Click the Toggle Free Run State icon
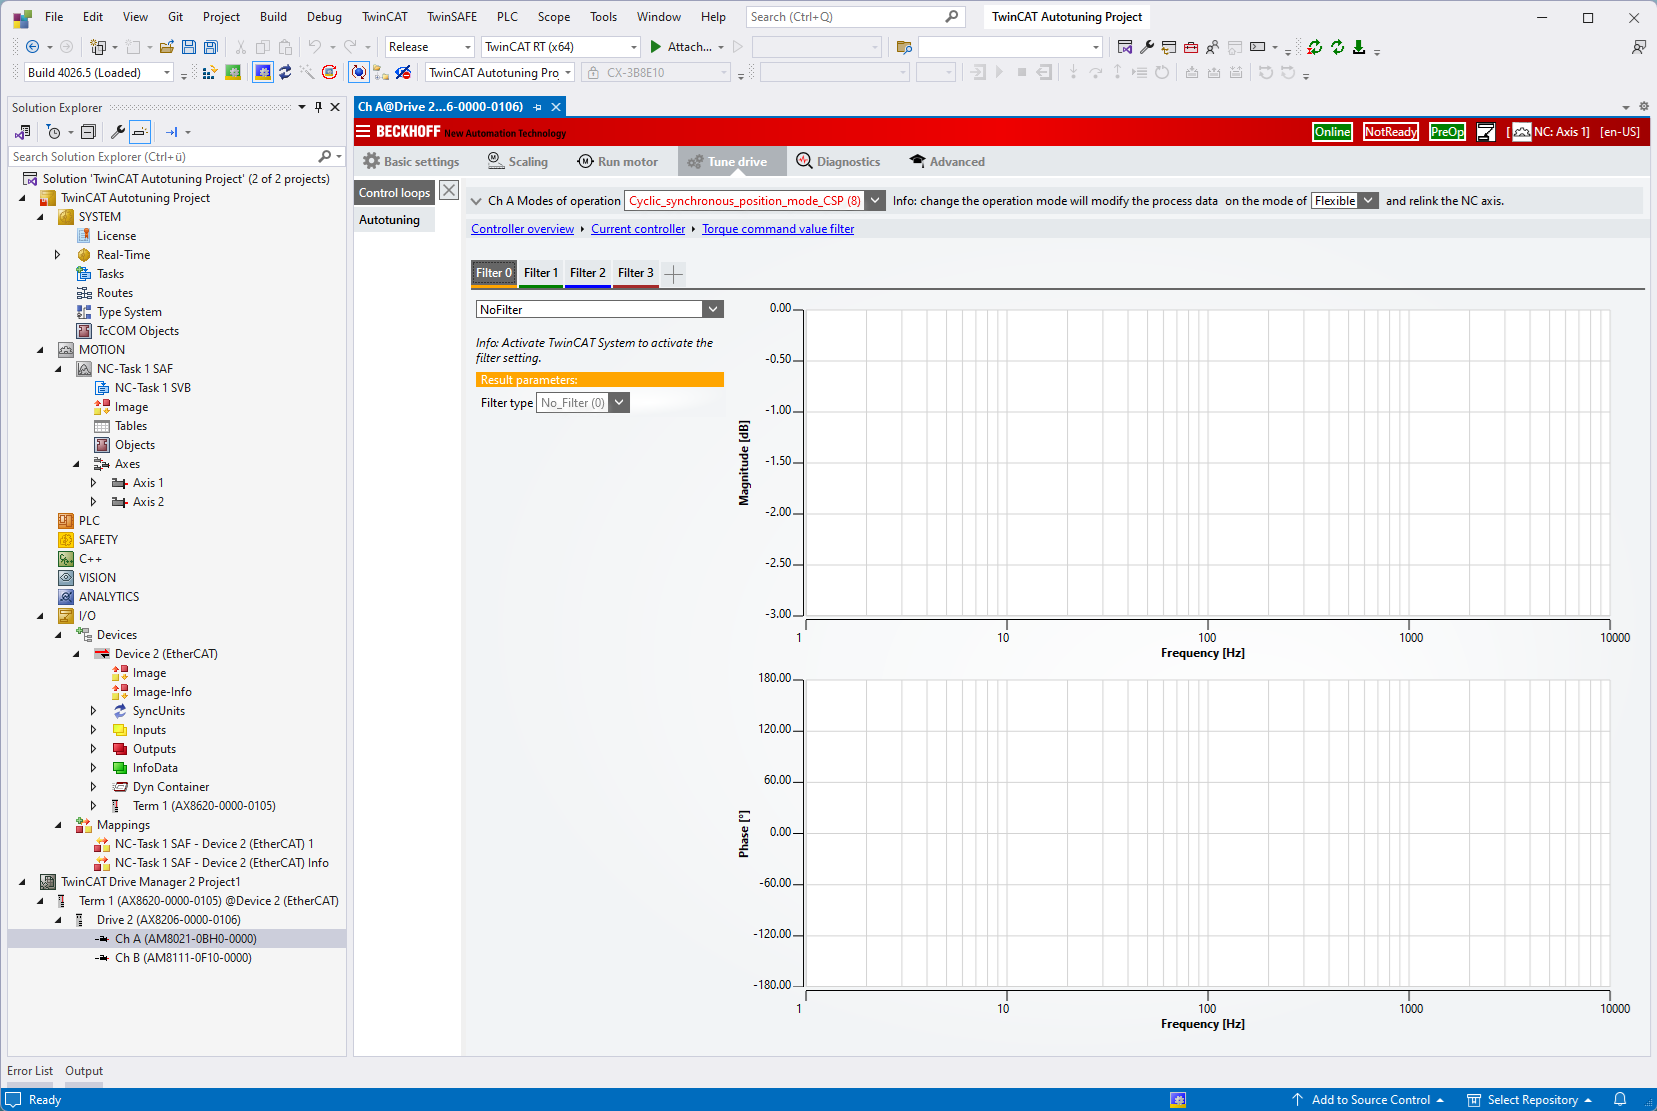 click(329, 72)
